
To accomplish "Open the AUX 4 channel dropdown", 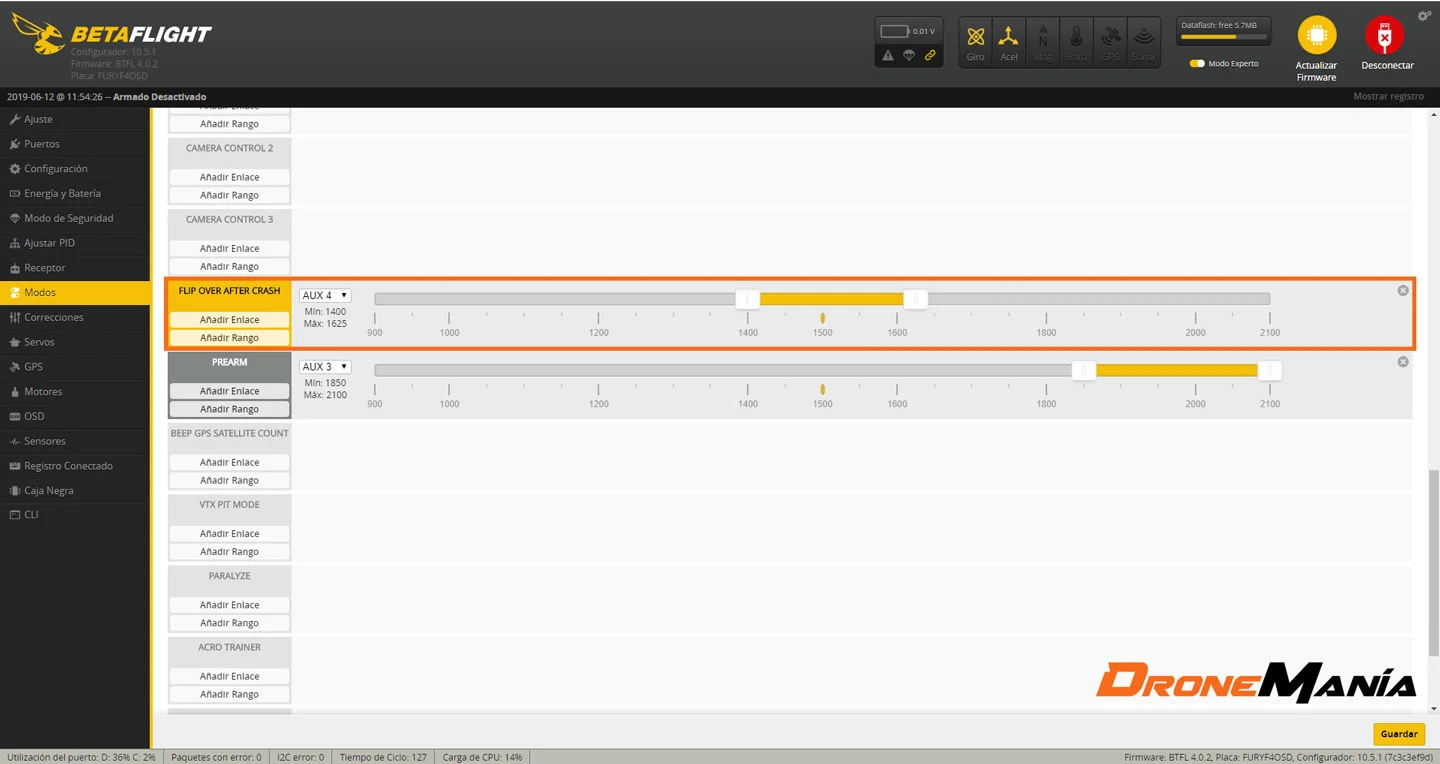I will pos(324,295).
